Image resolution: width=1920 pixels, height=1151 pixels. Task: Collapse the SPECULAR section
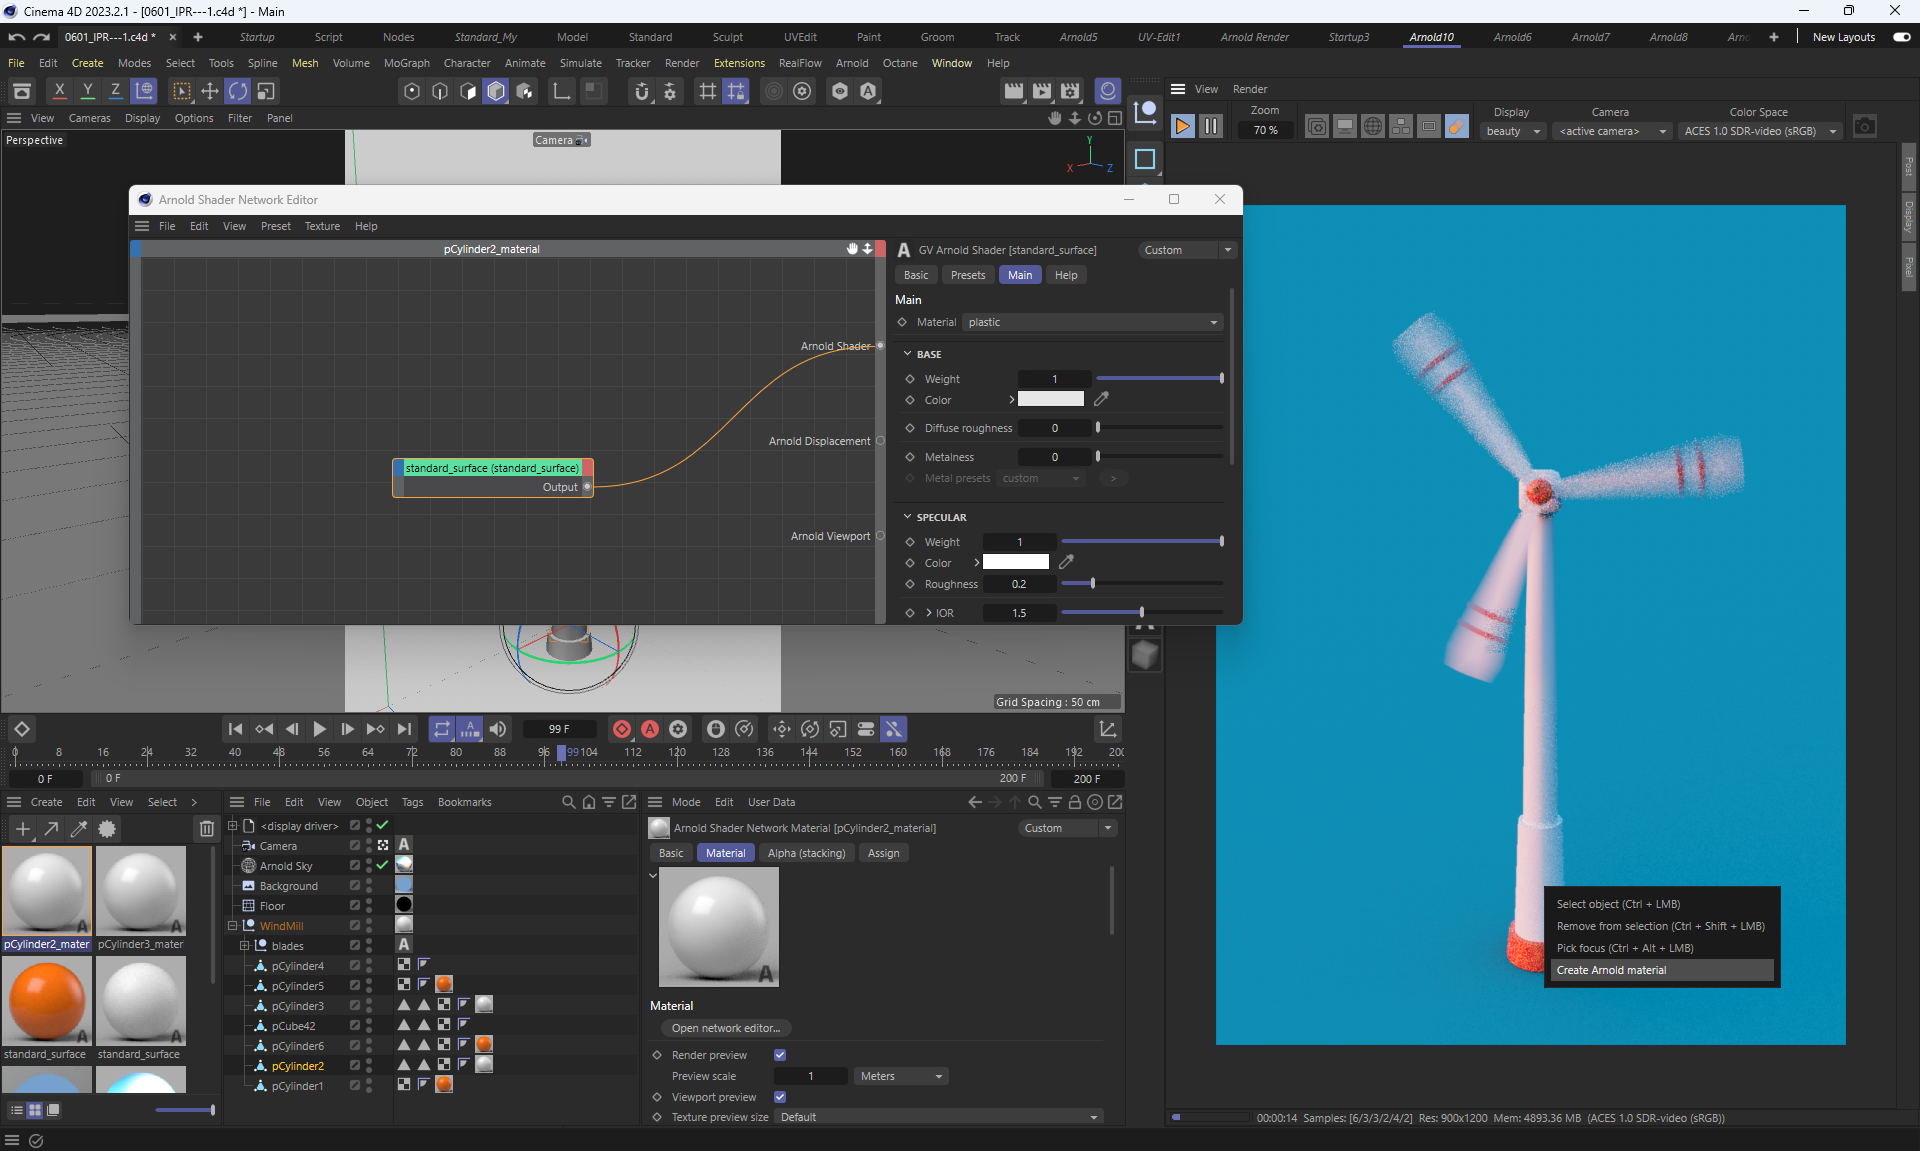(x=907, y=517)
